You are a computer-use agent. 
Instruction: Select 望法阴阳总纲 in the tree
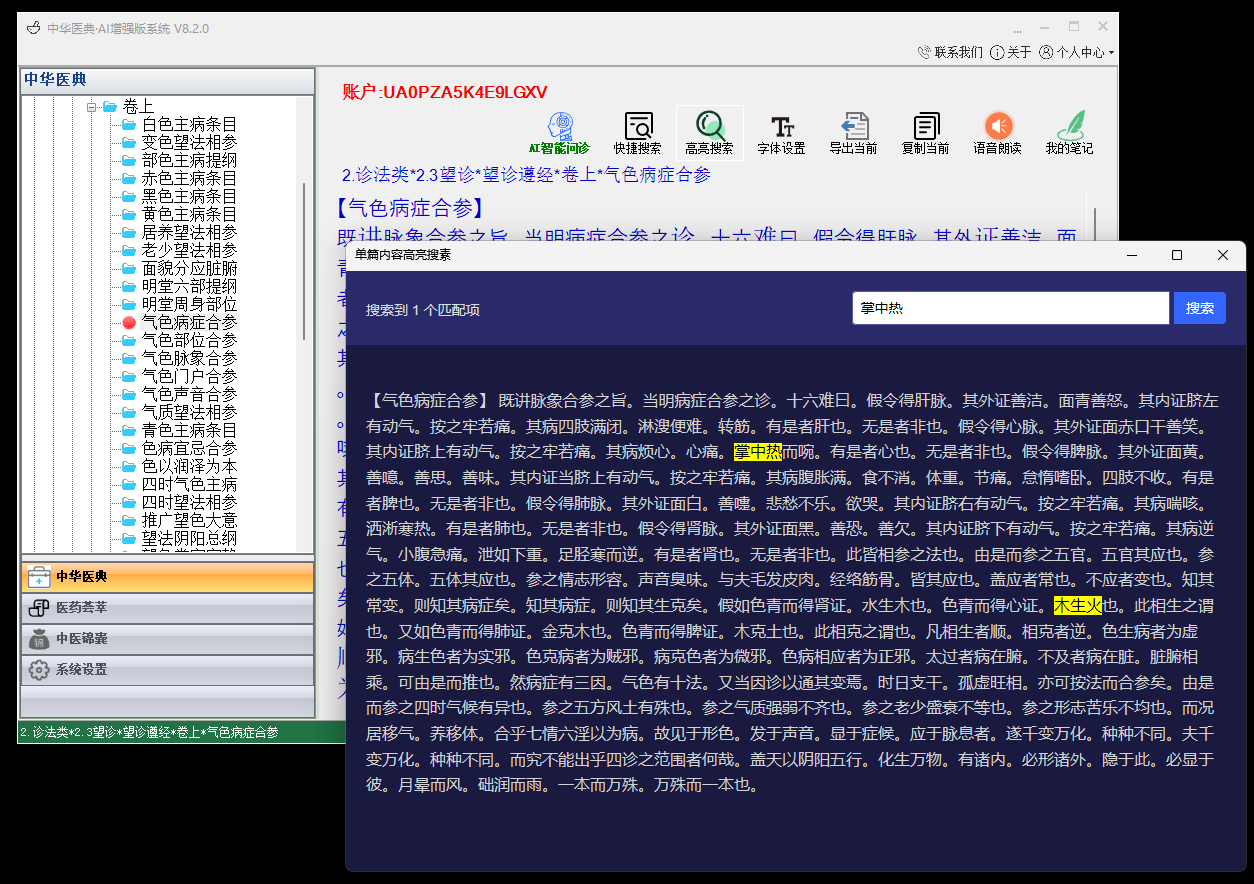point(189,538)
